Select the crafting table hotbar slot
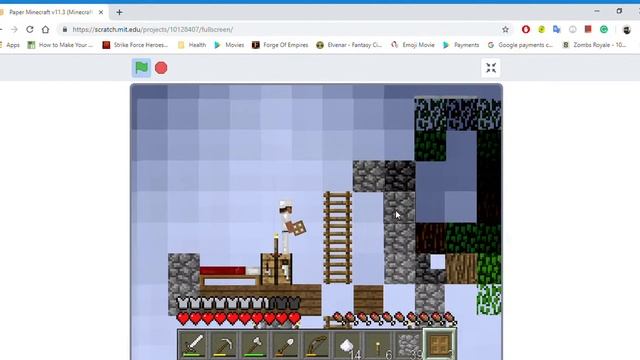The width and height of the screenshot is (640, 360). pos(440,345)
